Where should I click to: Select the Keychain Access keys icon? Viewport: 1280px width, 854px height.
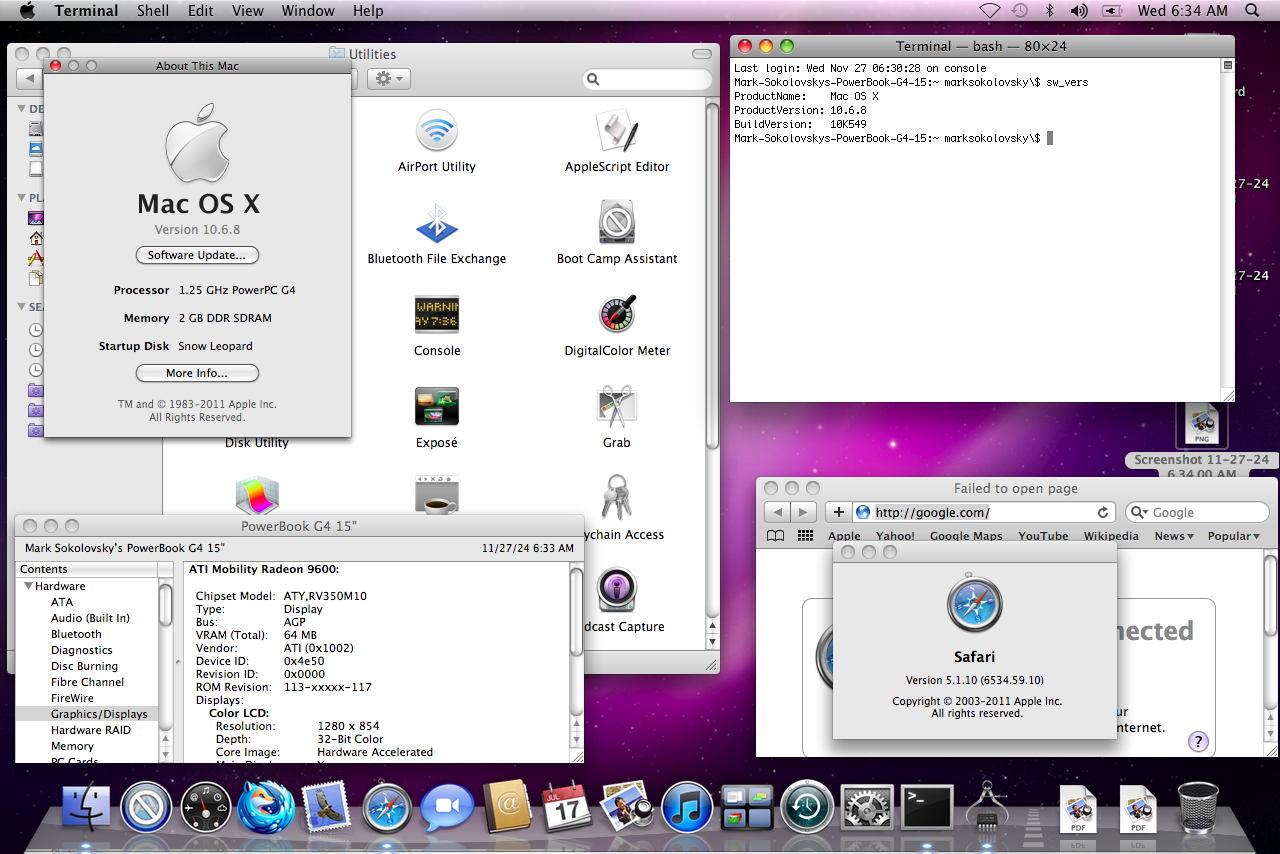click(616, 497)
